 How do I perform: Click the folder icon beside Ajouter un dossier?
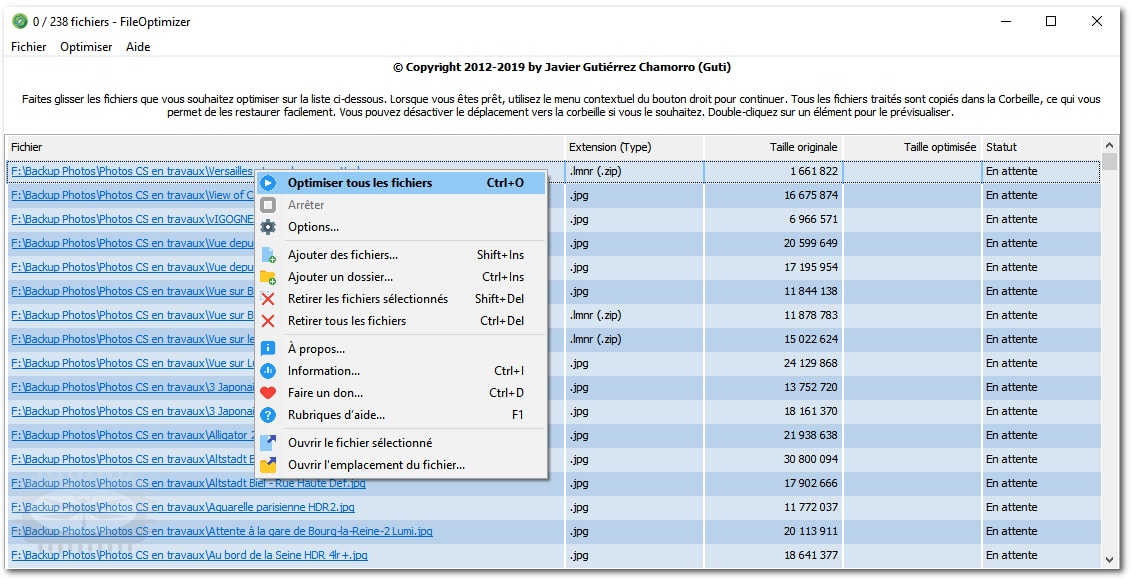click(x=268, y=277)
